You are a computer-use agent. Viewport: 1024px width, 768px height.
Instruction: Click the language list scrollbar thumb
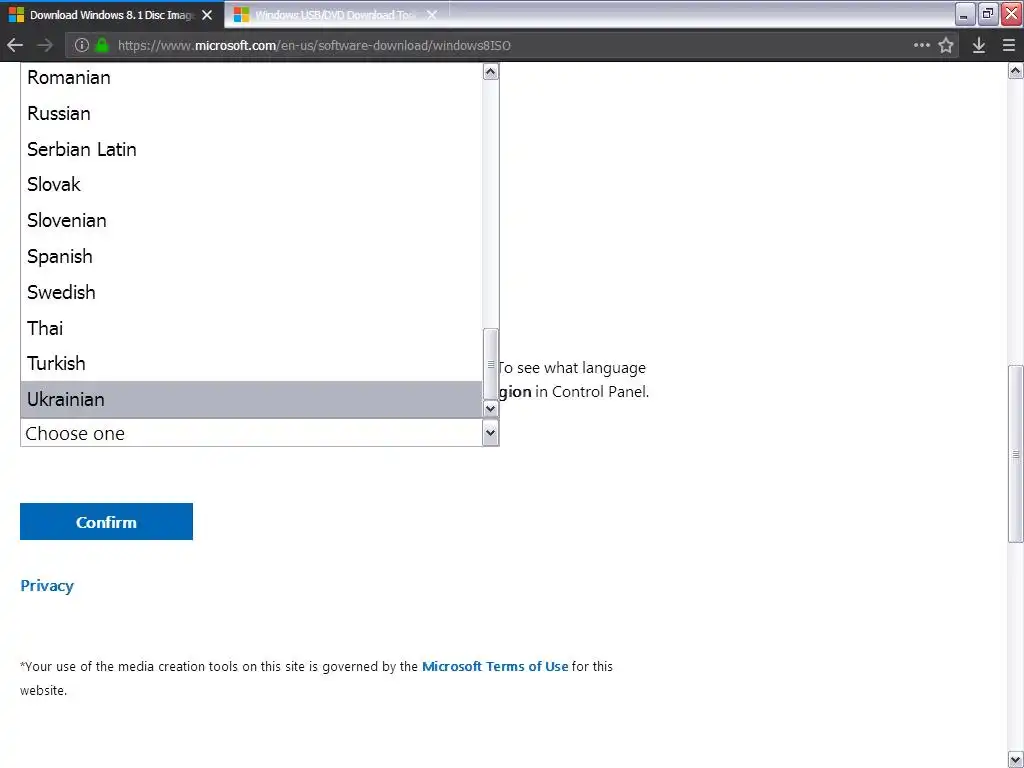[x=490, y=364]
